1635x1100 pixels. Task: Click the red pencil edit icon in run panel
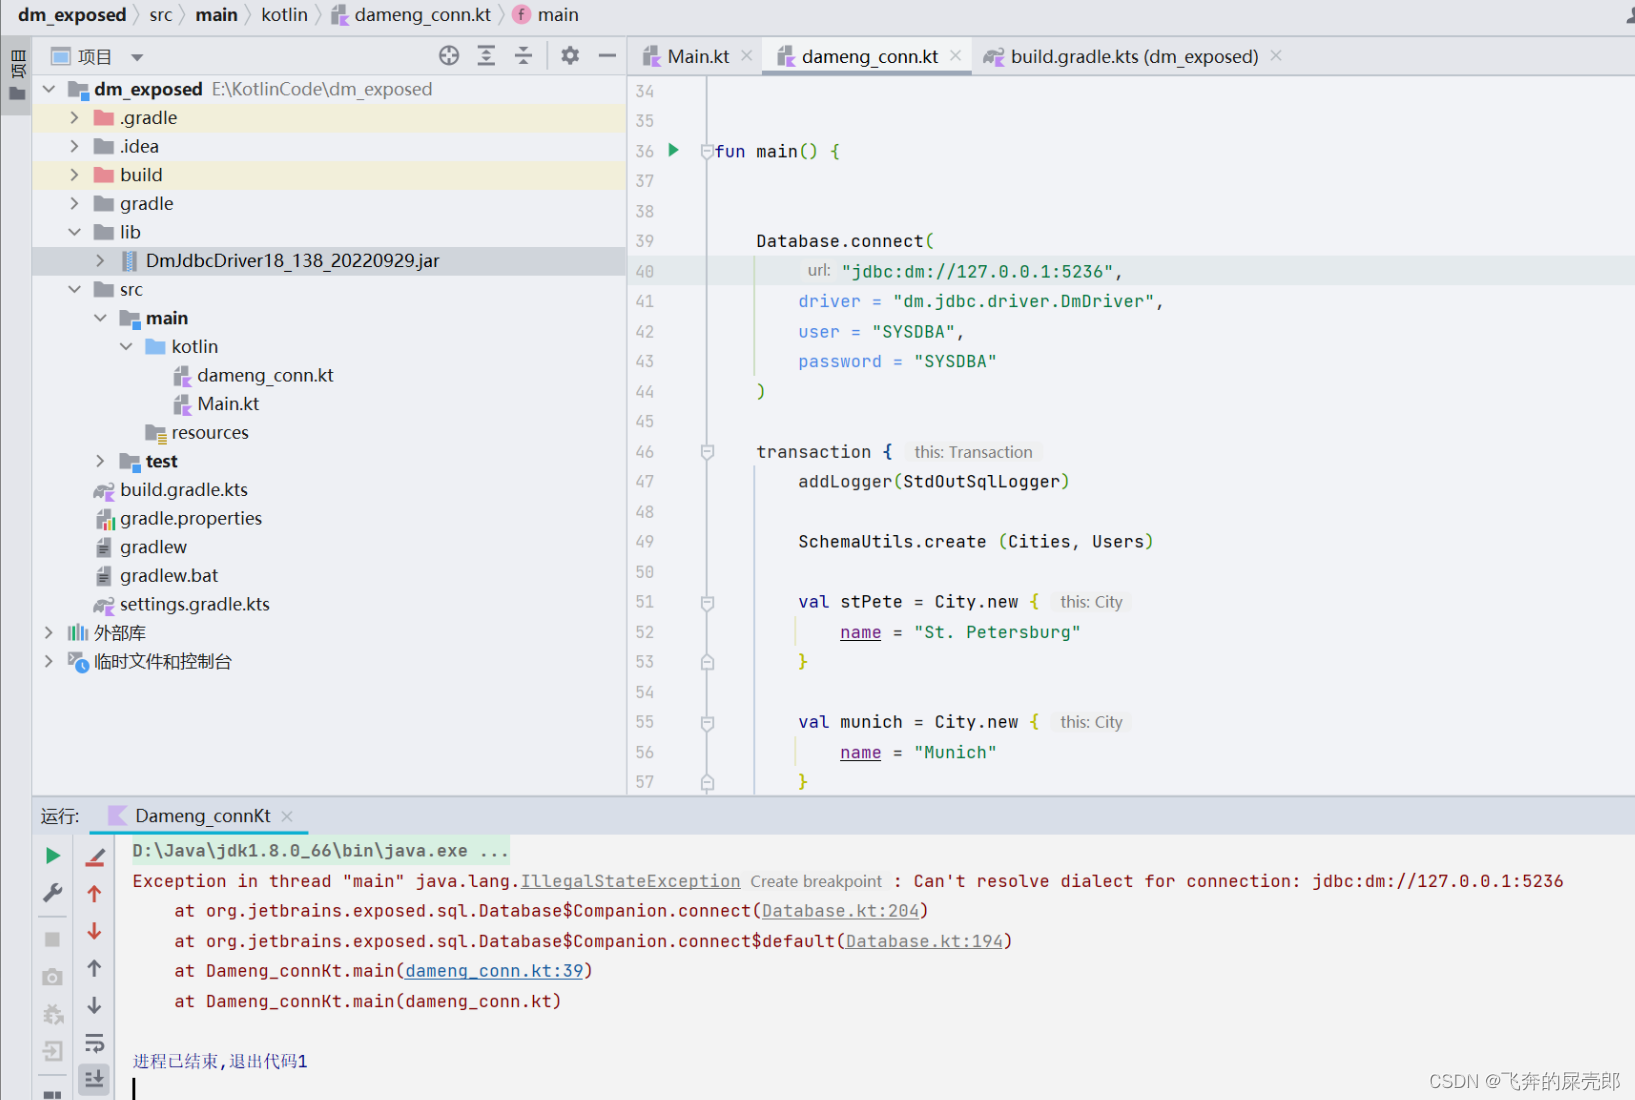tap(95, 858)
